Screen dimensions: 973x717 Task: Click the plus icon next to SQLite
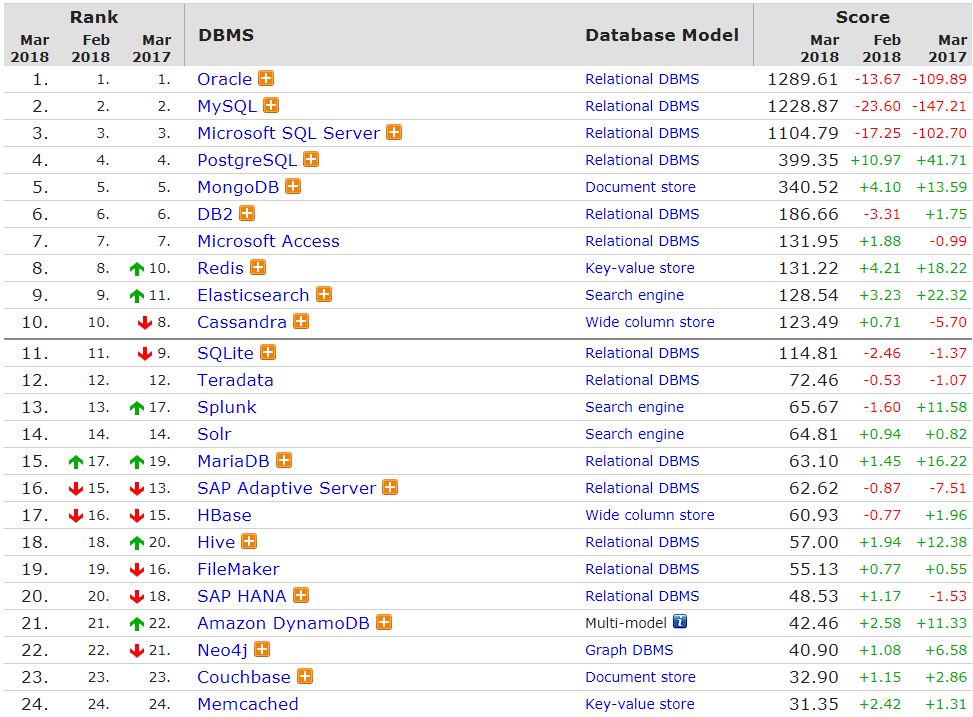pyautogui.click(x=268, y=352)
